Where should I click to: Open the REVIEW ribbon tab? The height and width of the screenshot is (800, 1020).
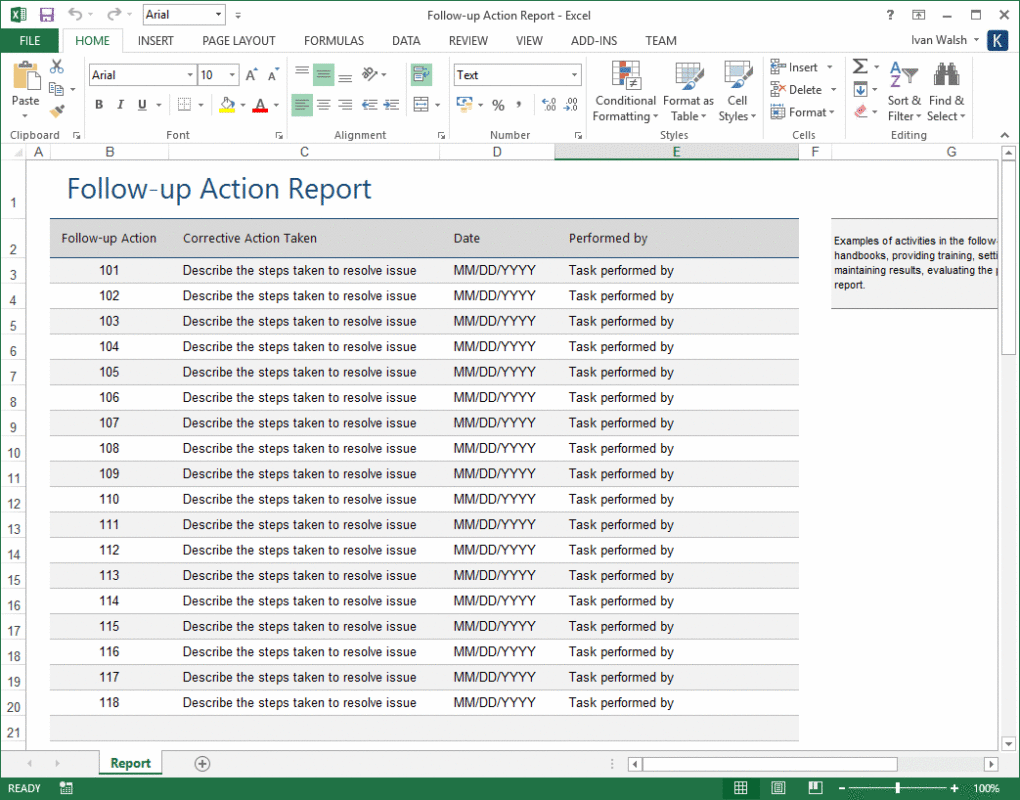[x=467, y=40]
